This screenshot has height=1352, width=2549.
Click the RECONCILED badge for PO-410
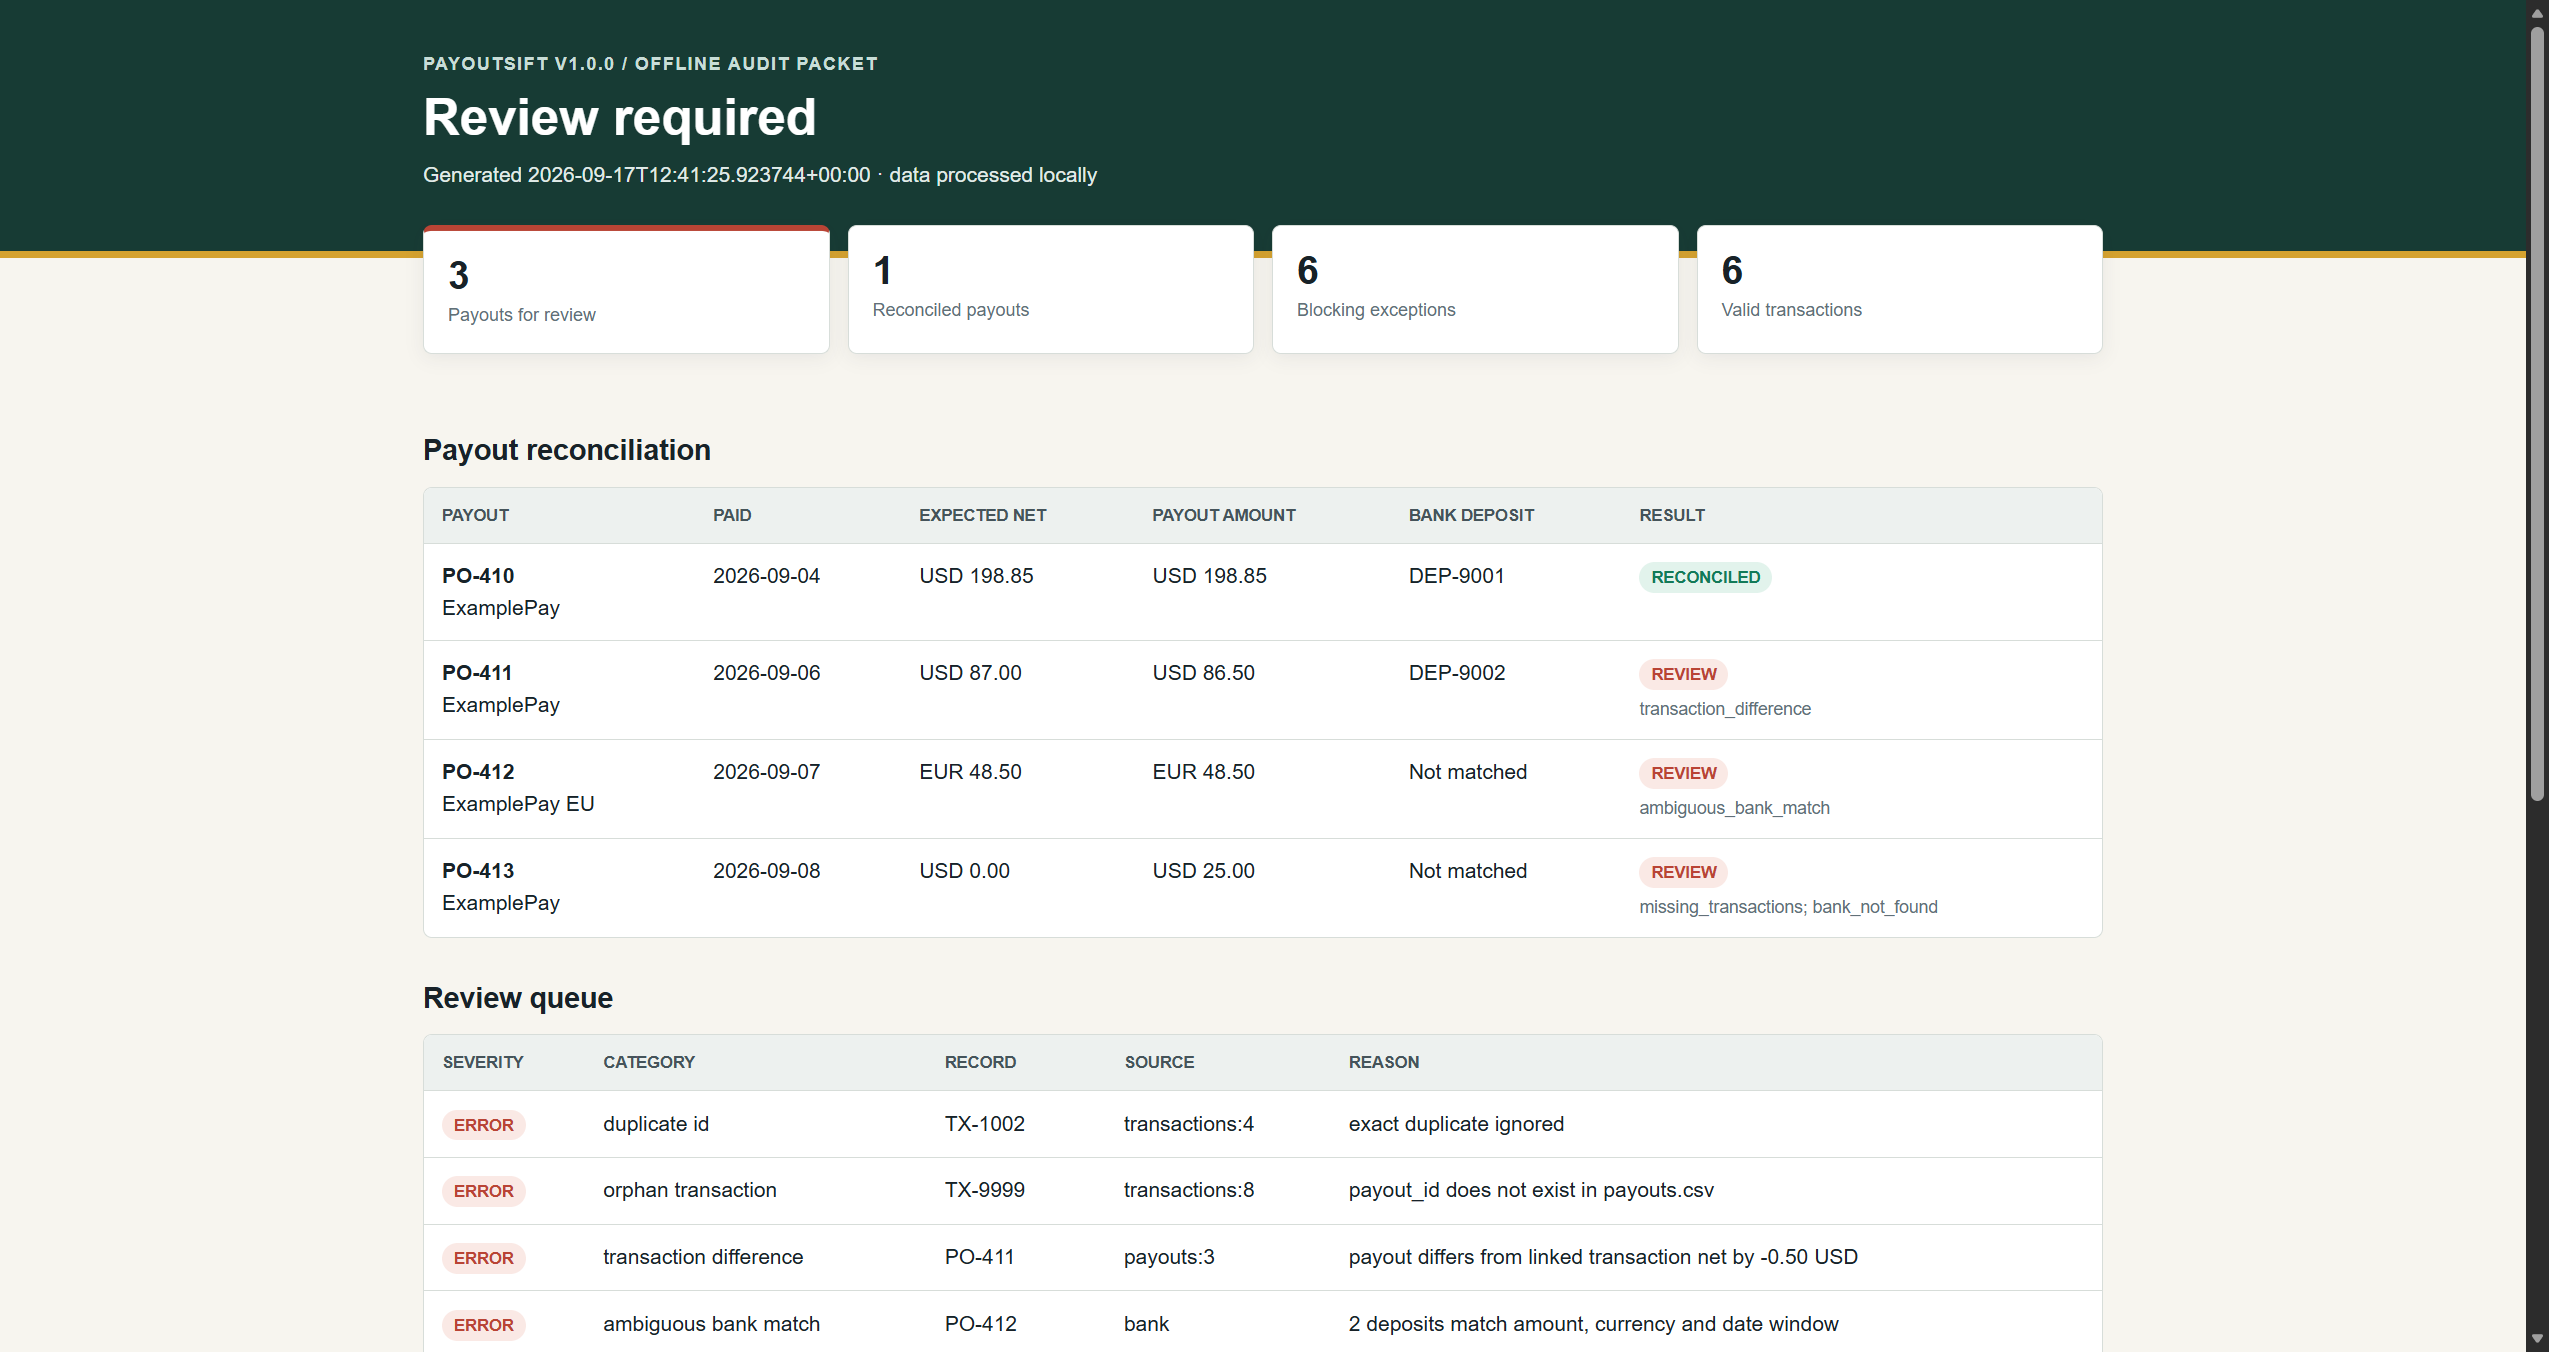pos(1705,577)
